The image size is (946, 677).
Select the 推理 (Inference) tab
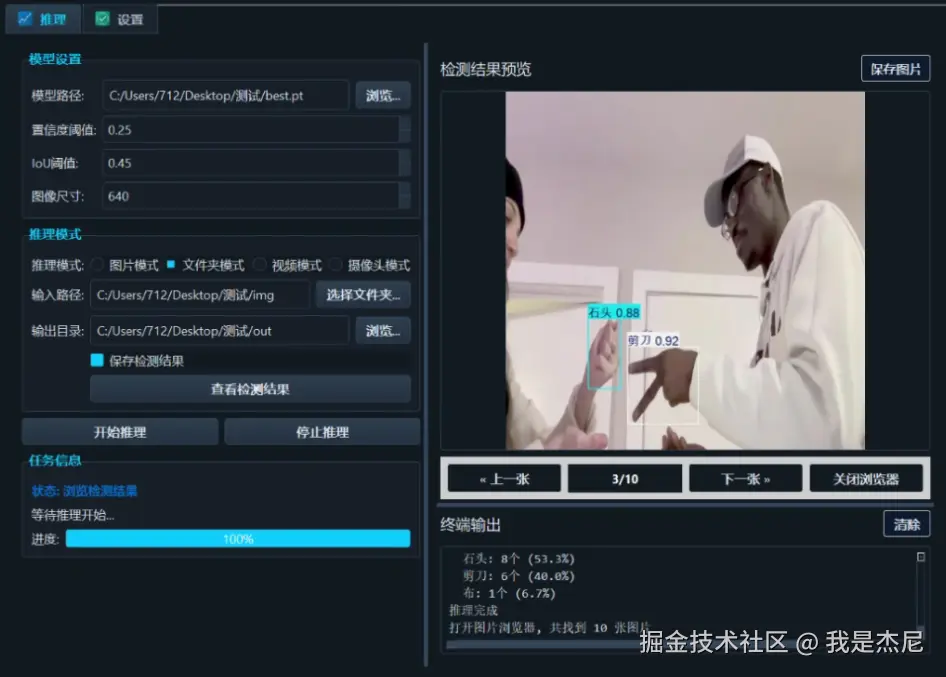pyautogui.click(x=43, y=19)
